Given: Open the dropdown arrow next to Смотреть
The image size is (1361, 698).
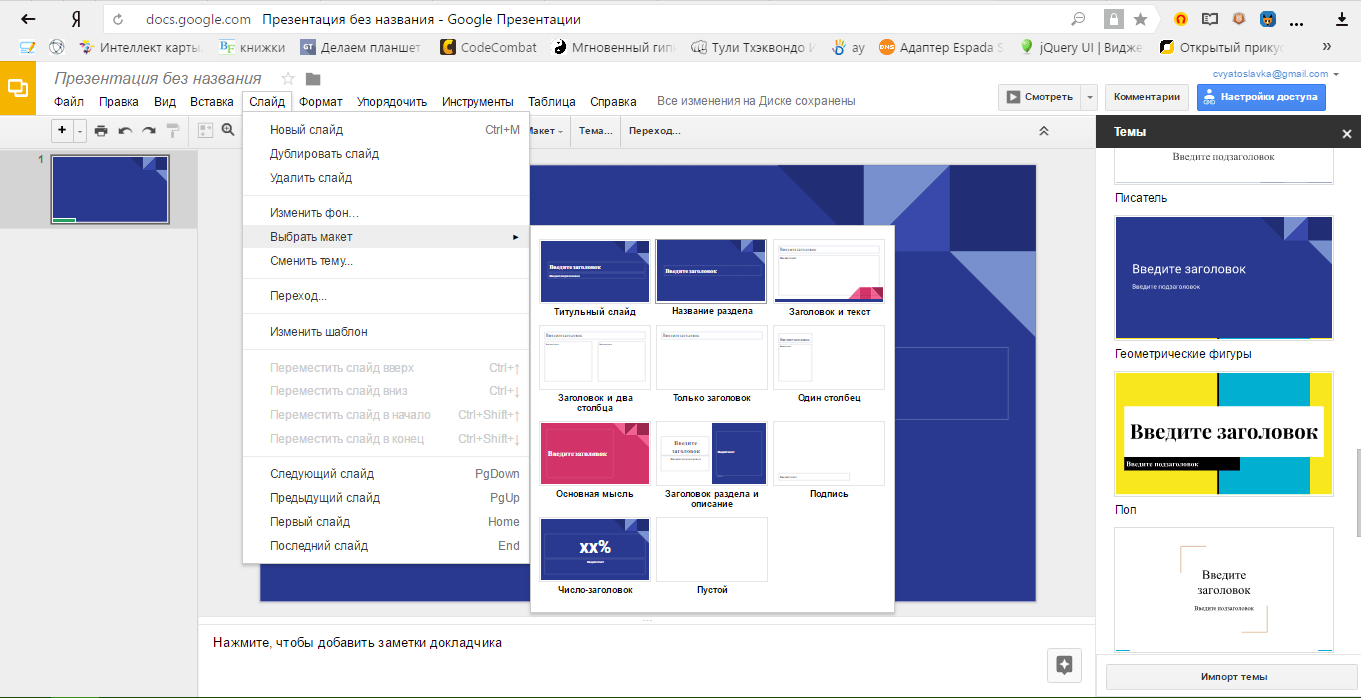Looking at the screenshot, I should tap(1089, 97).
